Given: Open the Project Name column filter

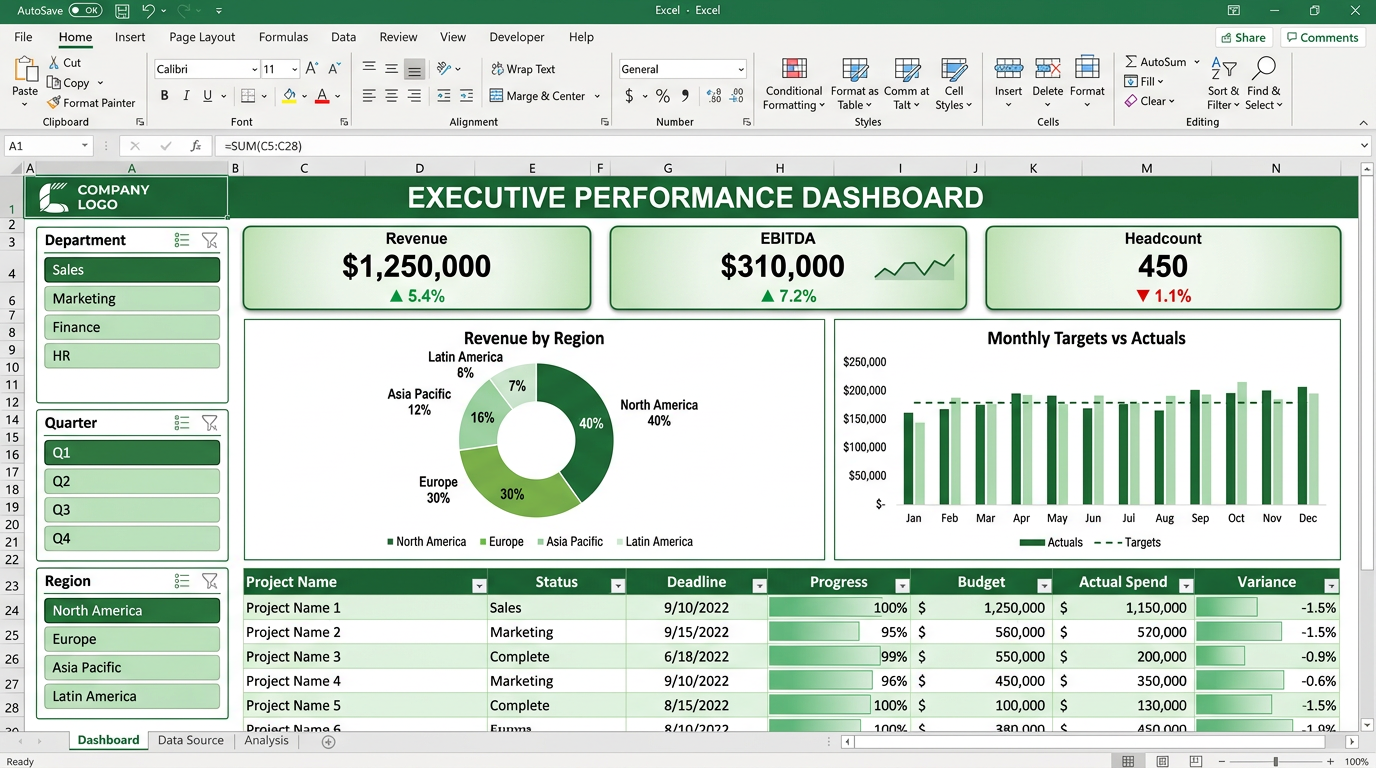Looking at the screenshot, I should (x=479, y=586).
